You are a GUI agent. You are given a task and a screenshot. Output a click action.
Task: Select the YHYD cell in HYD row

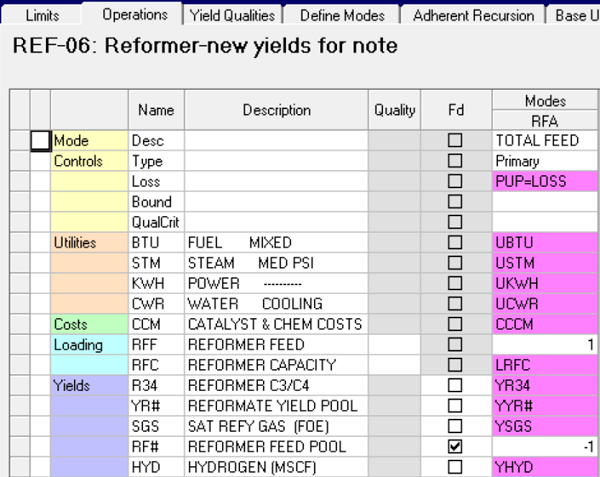(545, 467)
